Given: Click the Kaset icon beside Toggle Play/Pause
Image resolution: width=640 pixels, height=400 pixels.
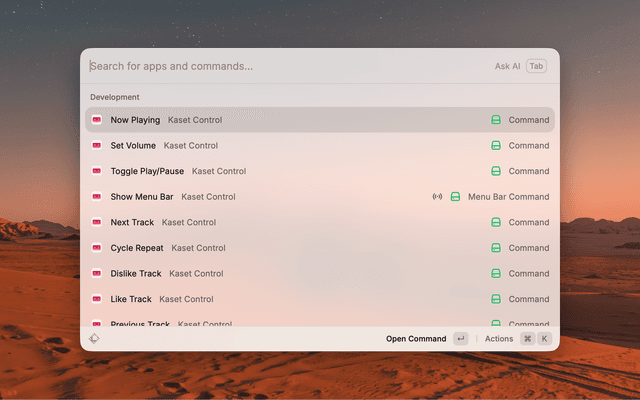Looking at the screenshot, I should click(x=97, y=171).
